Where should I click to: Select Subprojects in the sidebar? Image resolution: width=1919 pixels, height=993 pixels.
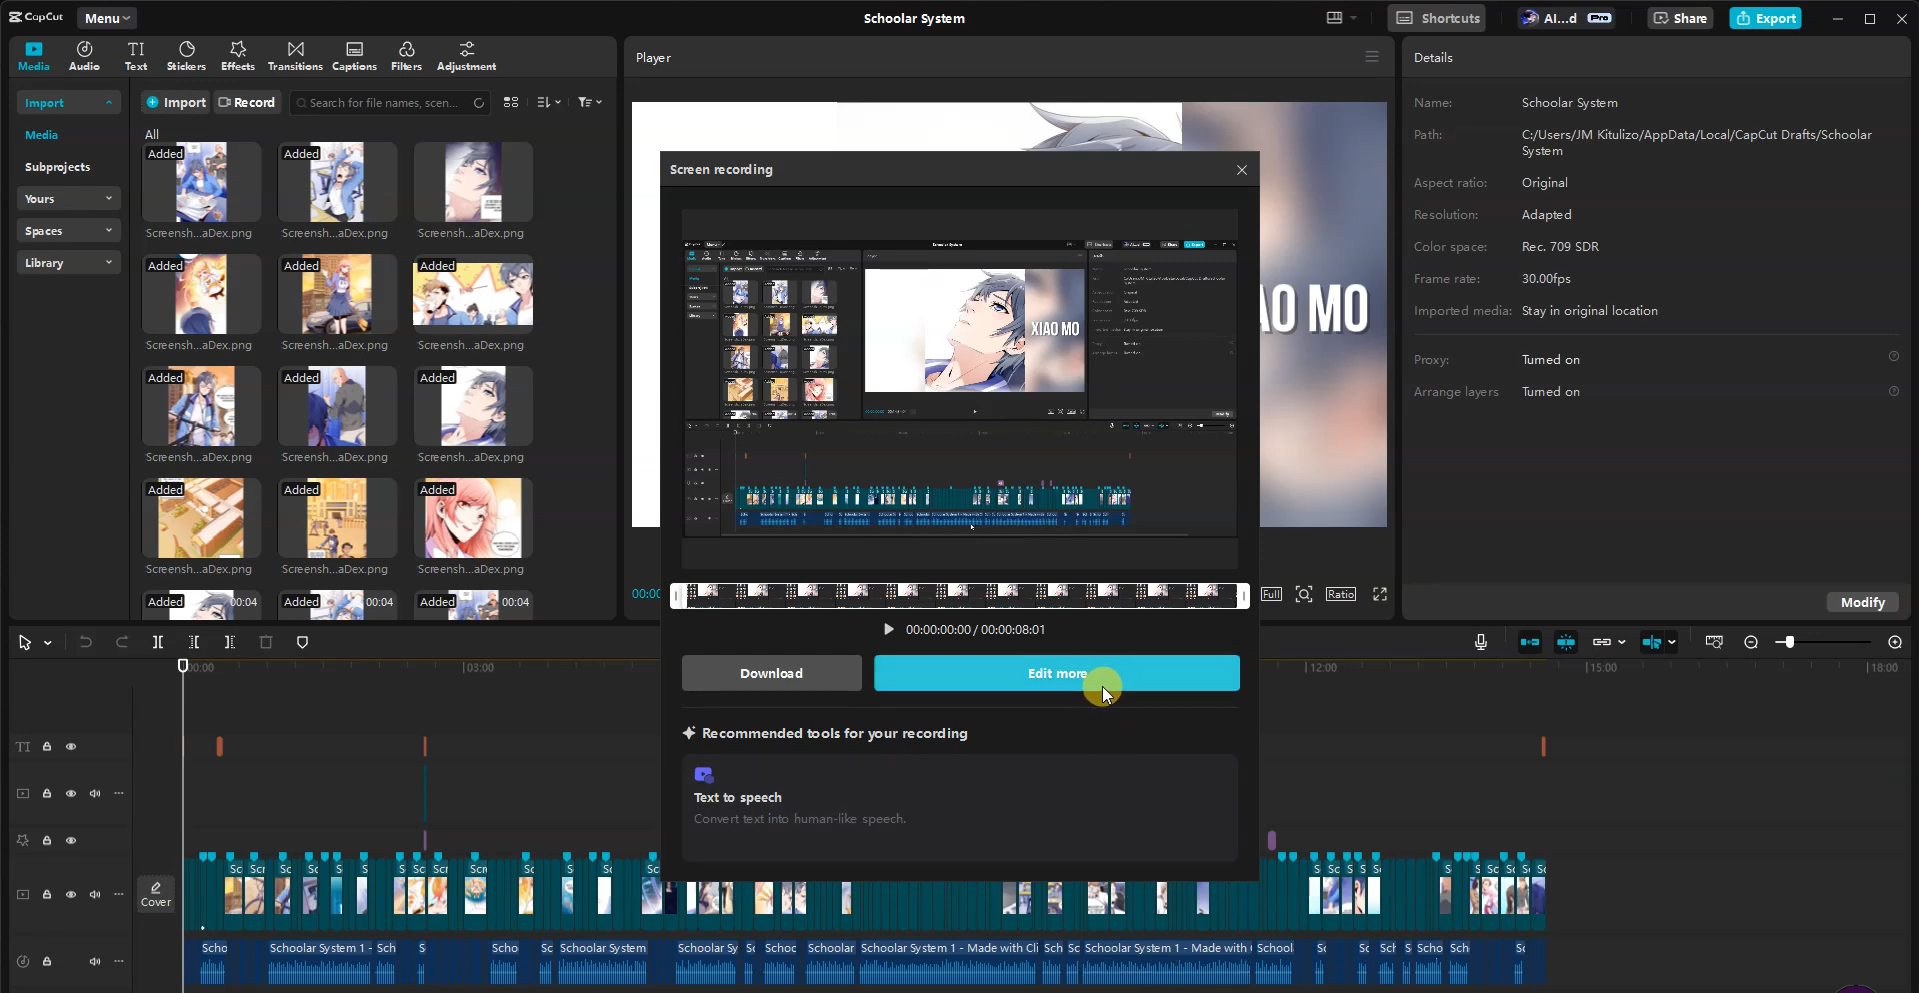(x=58, y=166)
